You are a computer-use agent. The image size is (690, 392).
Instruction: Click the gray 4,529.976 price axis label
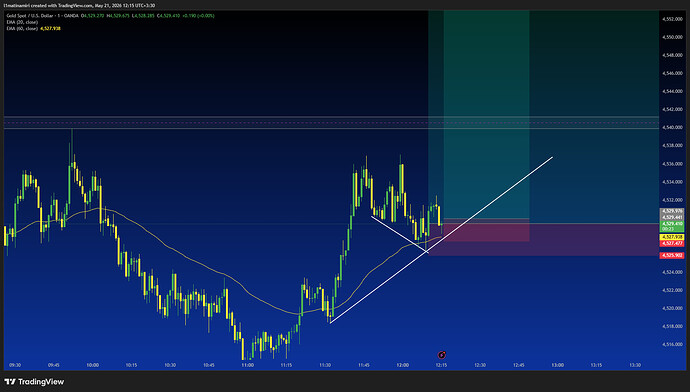672,211
